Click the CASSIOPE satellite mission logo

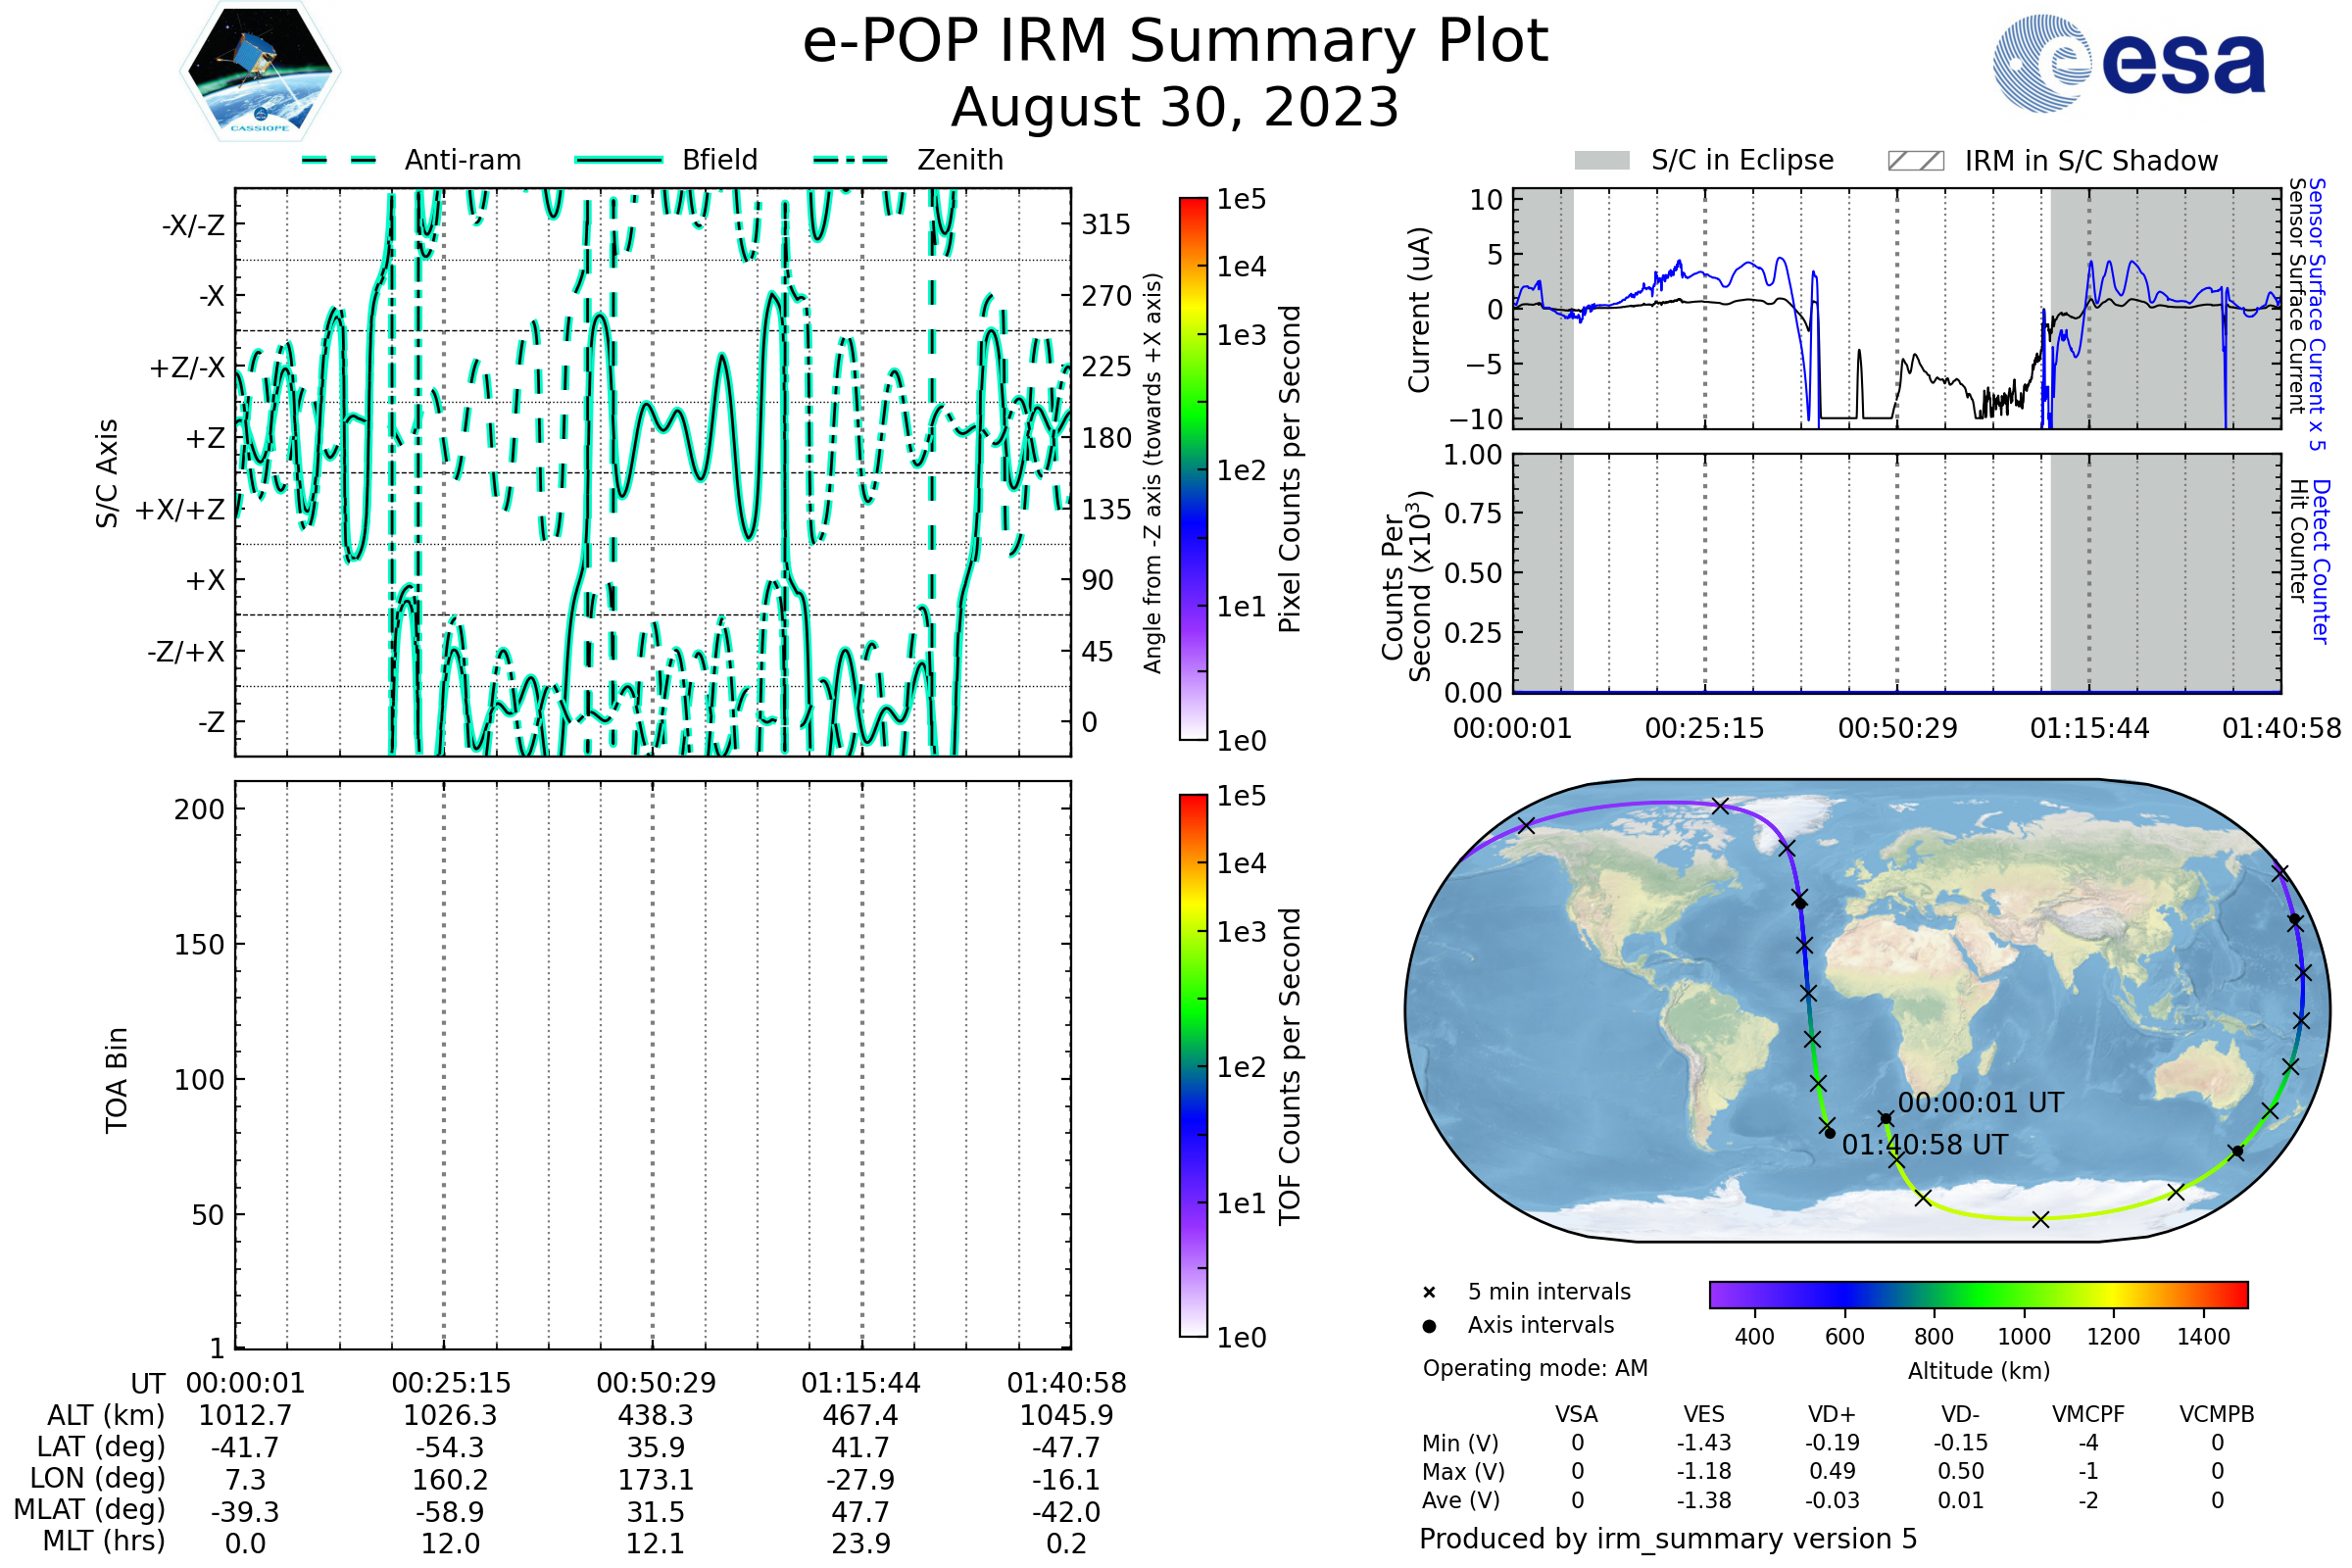click(260, 72)
